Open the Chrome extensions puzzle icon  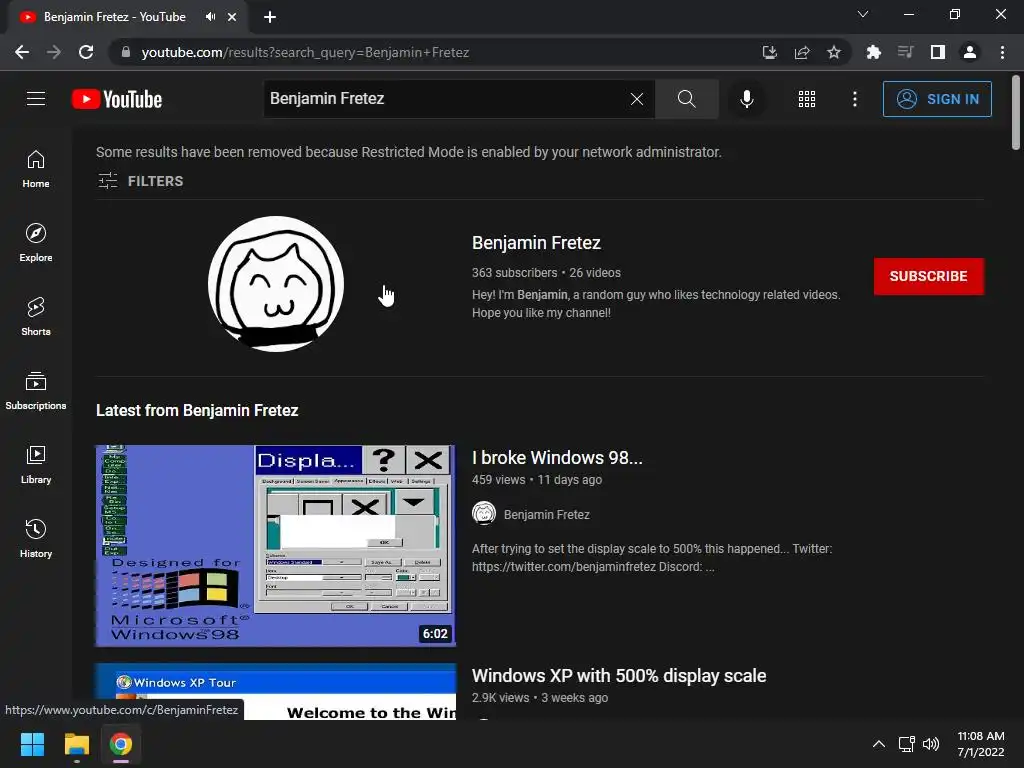(873, 52)
